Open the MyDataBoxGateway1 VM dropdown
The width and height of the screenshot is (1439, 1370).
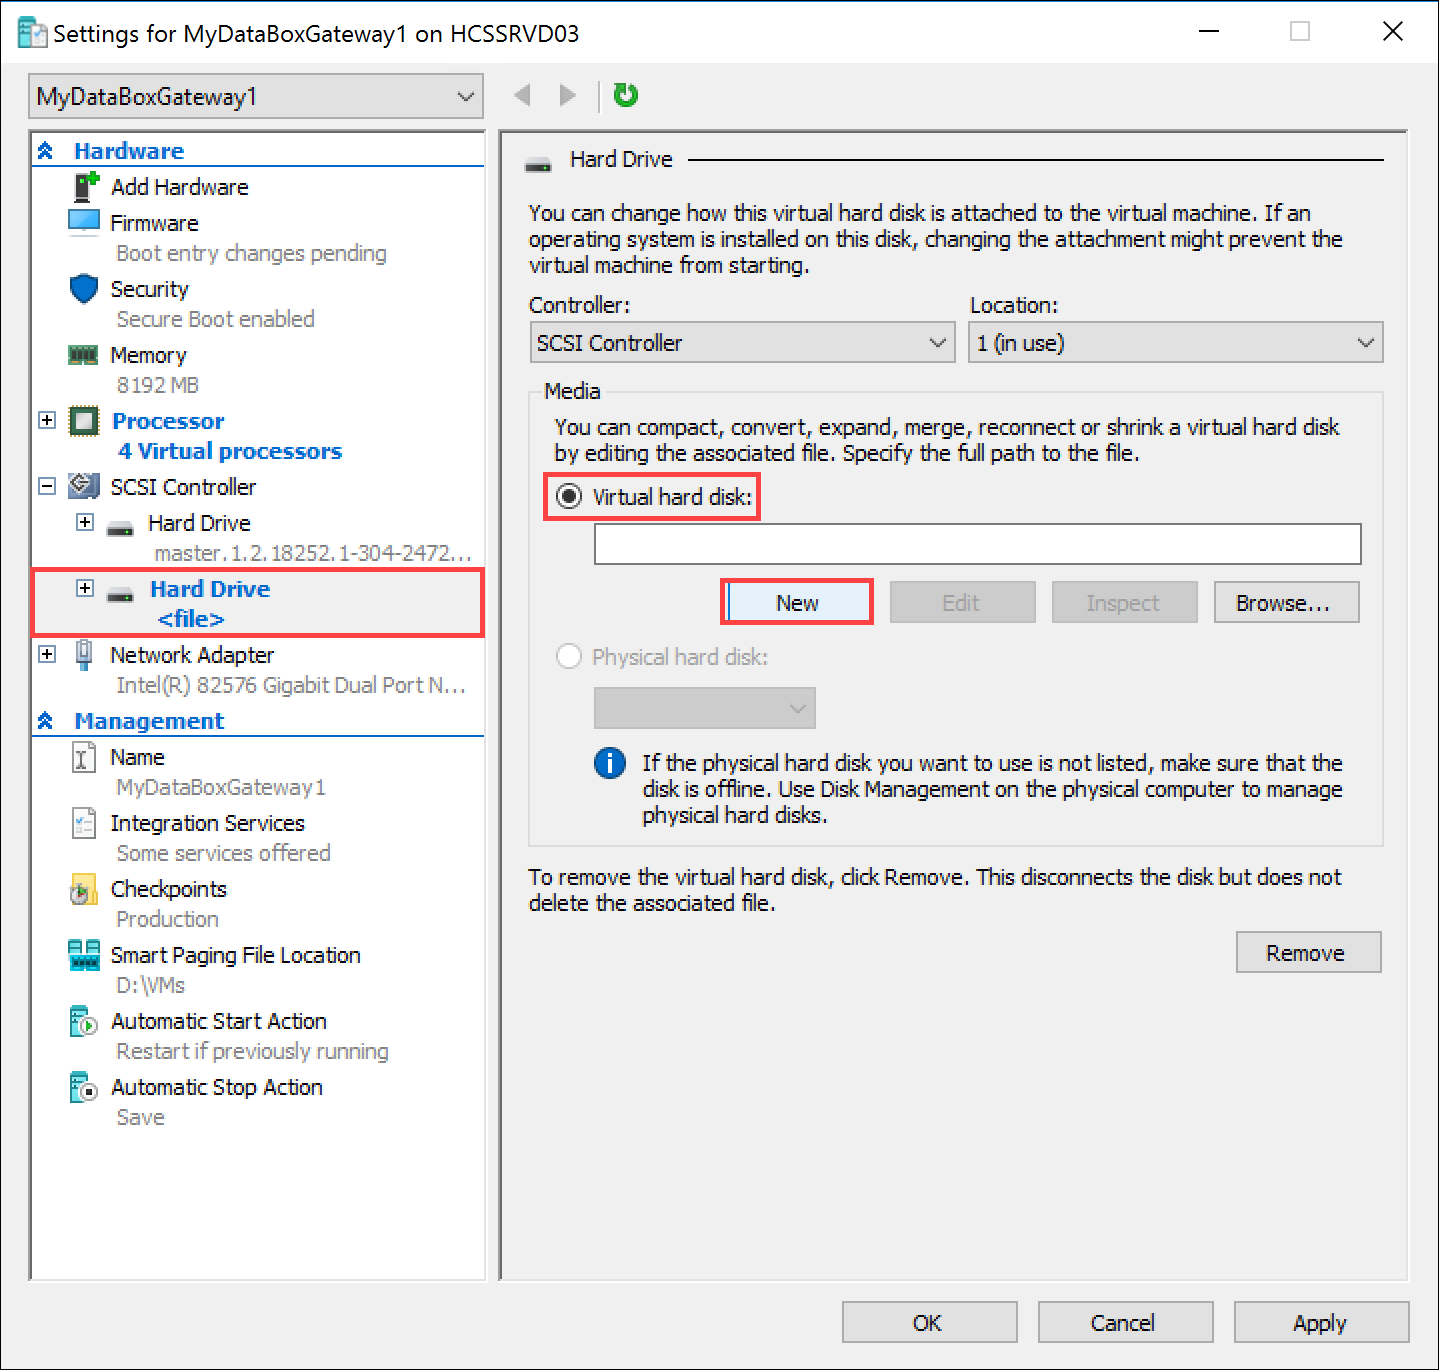(256, 96)
